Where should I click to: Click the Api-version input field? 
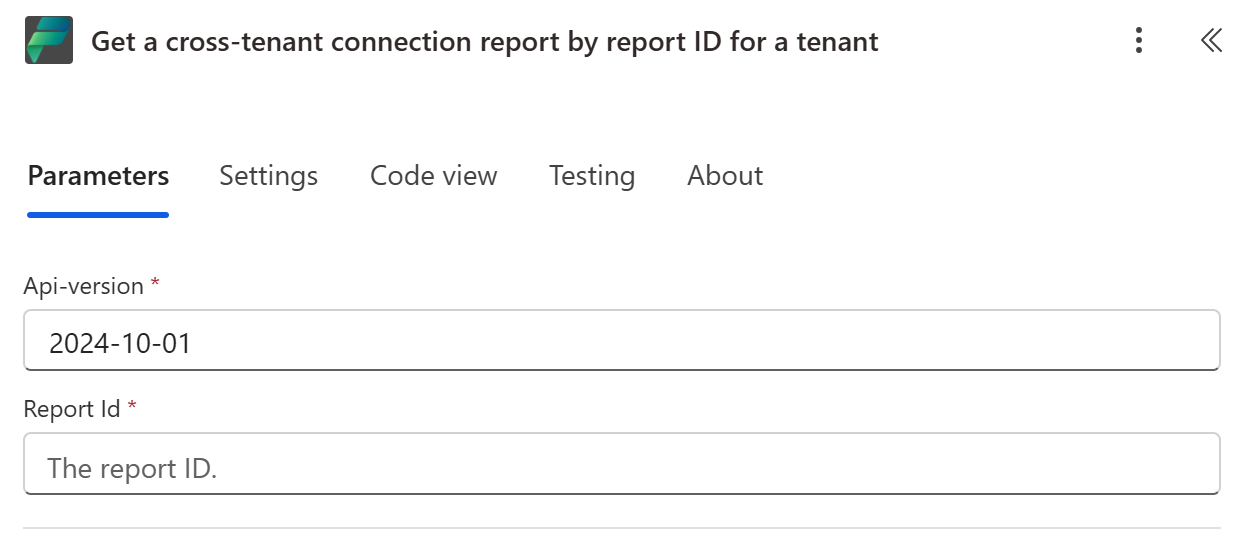pyautogui.click(x=621, y=341)
